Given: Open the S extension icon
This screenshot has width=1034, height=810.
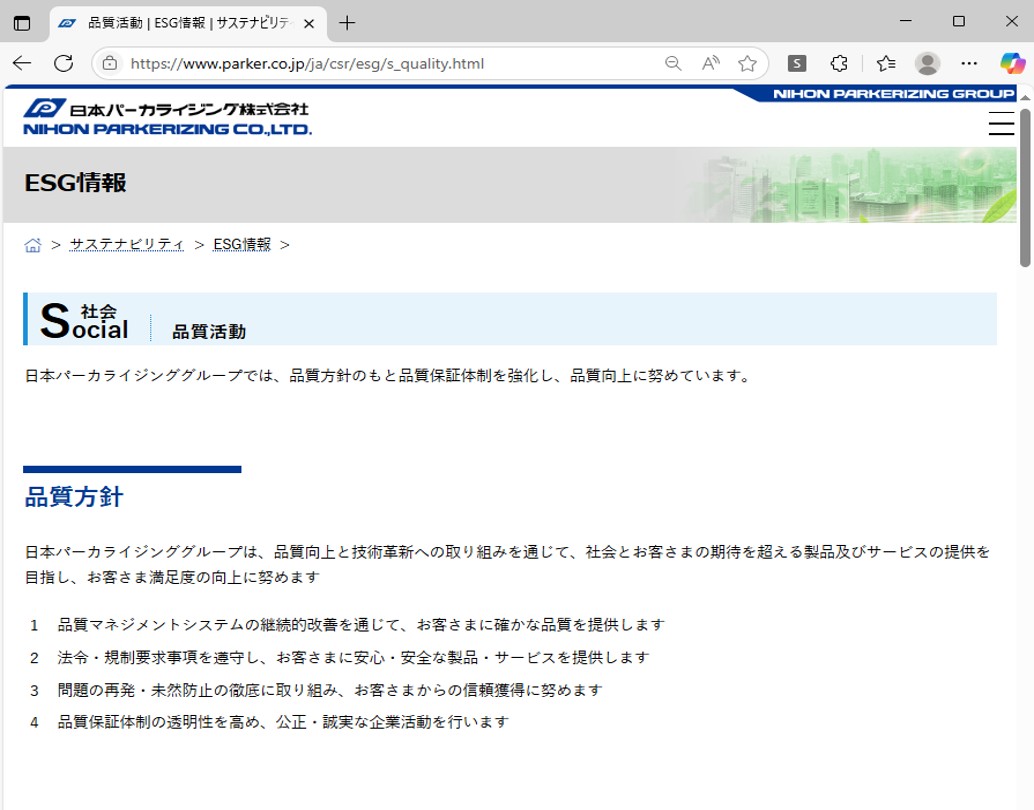Looking at the screenshot, I should click(797, 63).
